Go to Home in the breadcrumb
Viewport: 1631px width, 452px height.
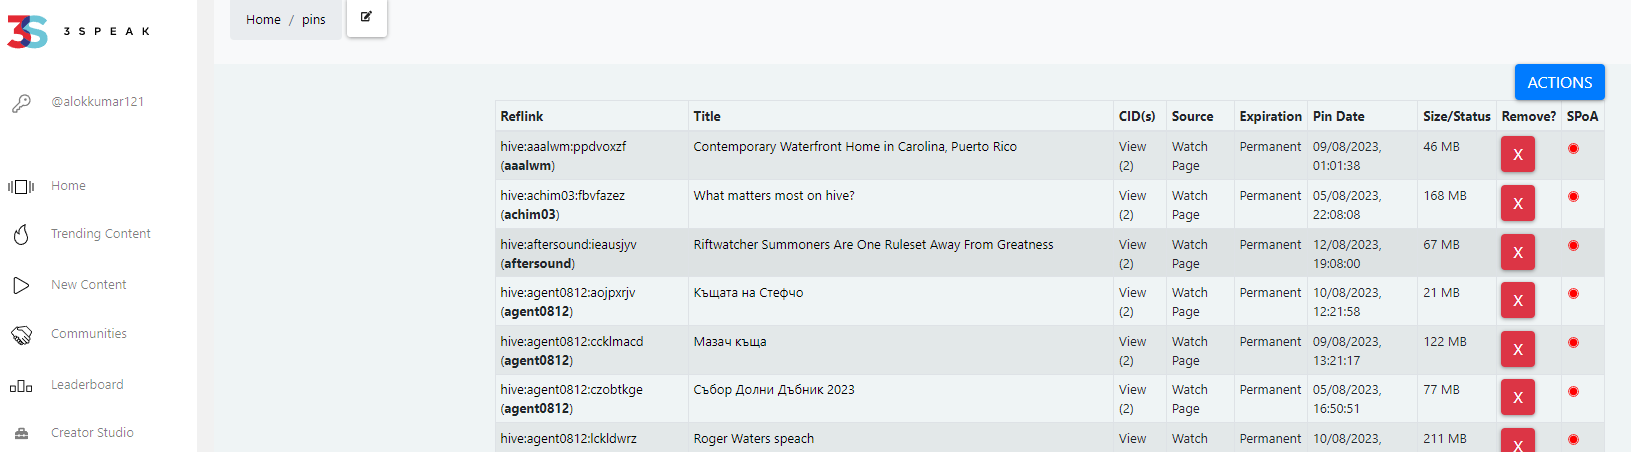pyautogui.click(x=263, y=19)
